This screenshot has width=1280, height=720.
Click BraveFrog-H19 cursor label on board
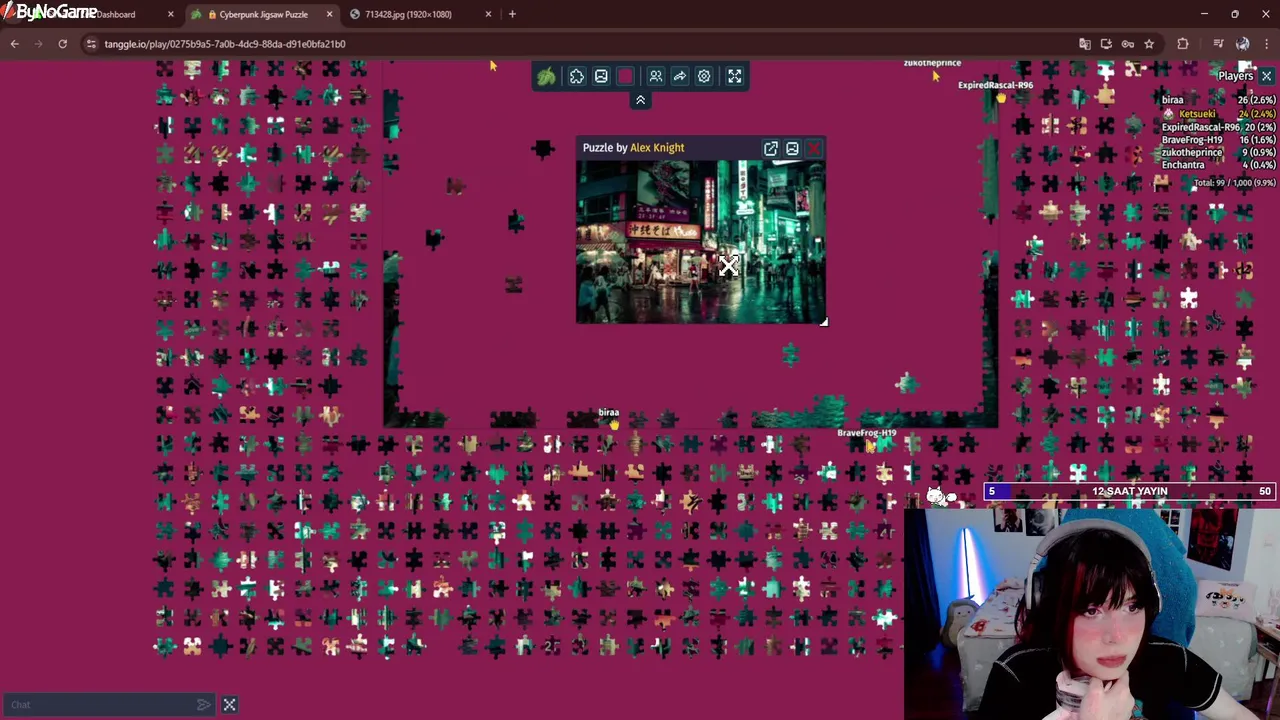866,433
